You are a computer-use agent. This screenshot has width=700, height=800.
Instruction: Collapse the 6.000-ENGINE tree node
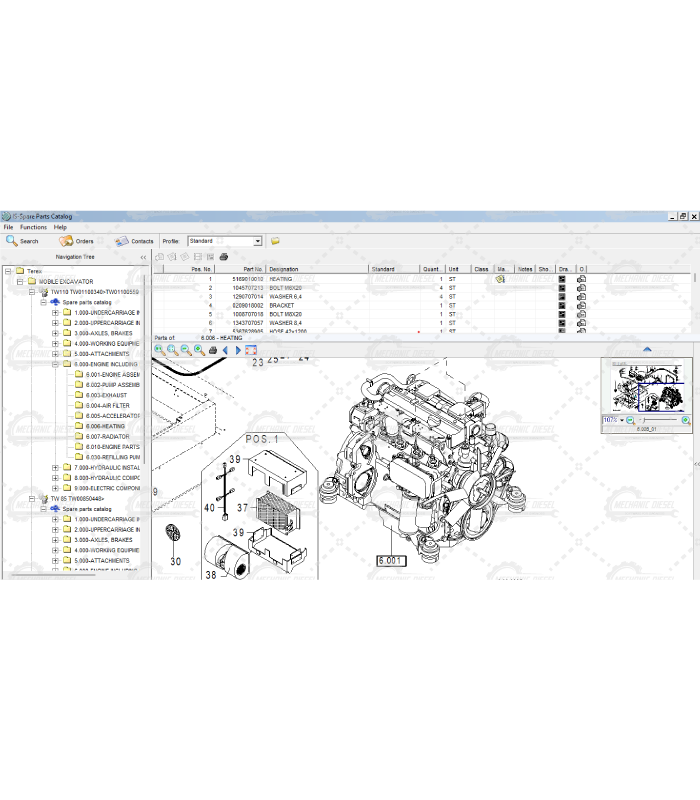[55, 365]
